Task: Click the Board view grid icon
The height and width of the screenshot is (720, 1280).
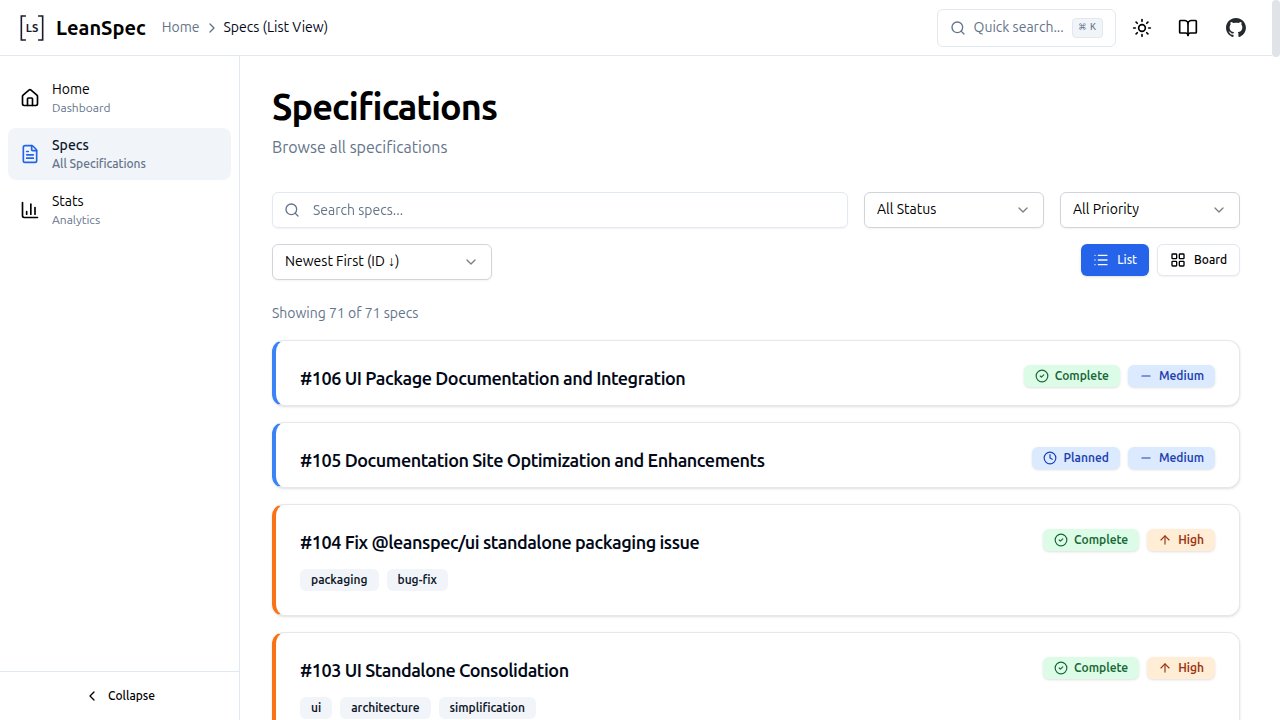Action: tap(1177, 260)
